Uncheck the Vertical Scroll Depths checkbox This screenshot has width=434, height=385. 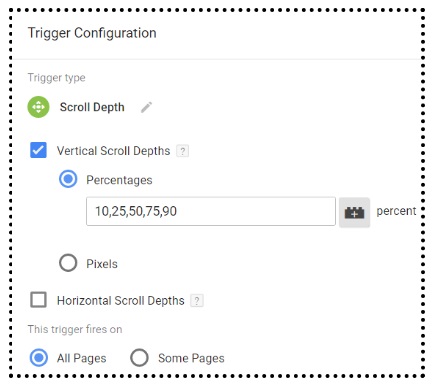pos(38,150)
